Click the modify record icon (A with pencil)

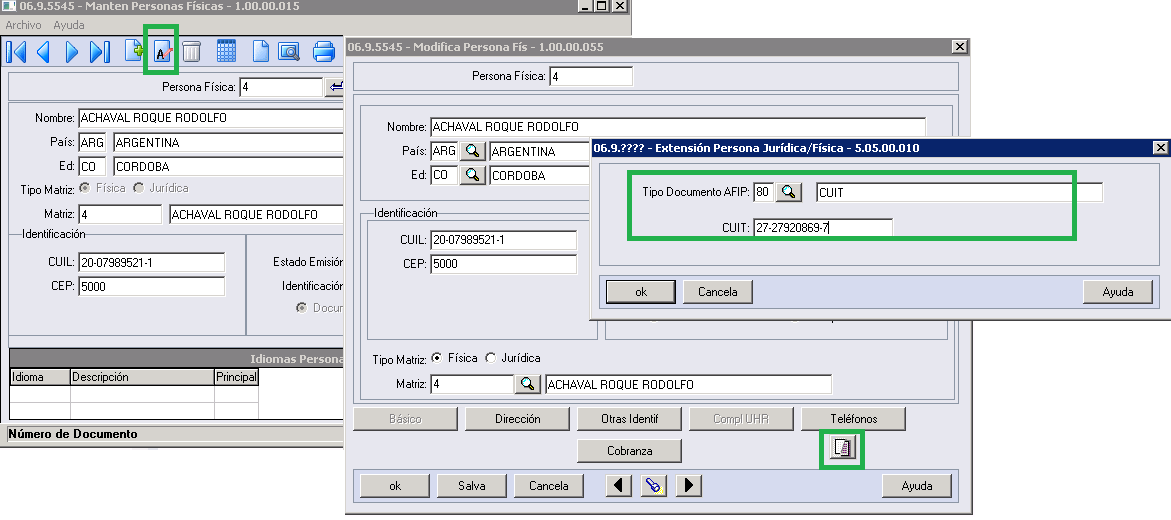click(x=162, y=52)
